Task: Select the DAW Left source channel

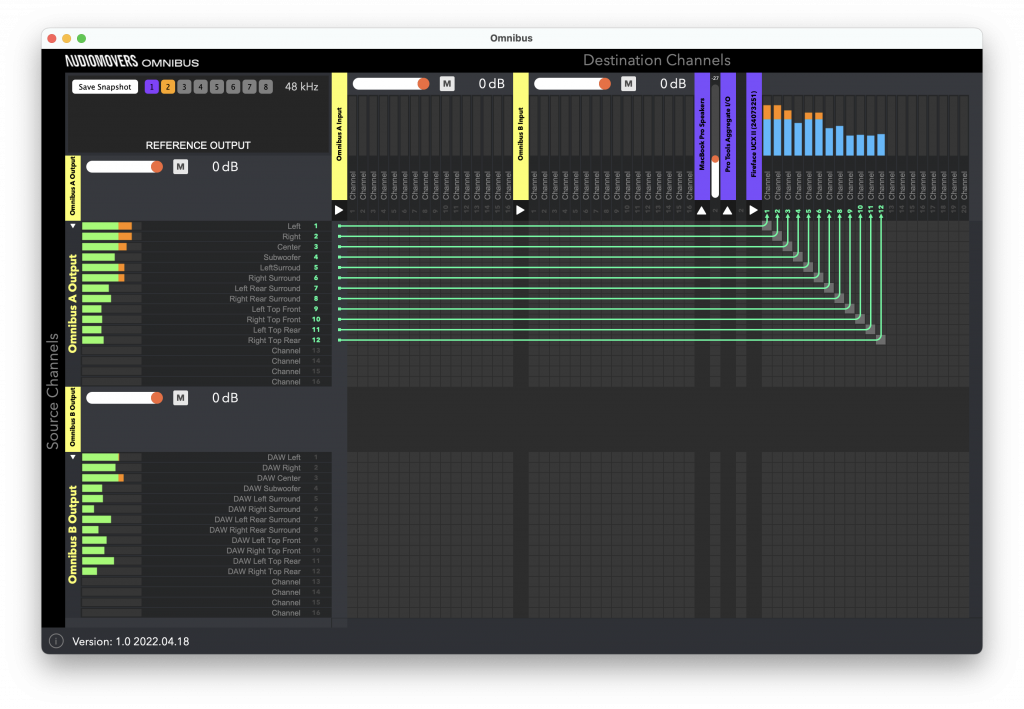Action: coord(206,457)
